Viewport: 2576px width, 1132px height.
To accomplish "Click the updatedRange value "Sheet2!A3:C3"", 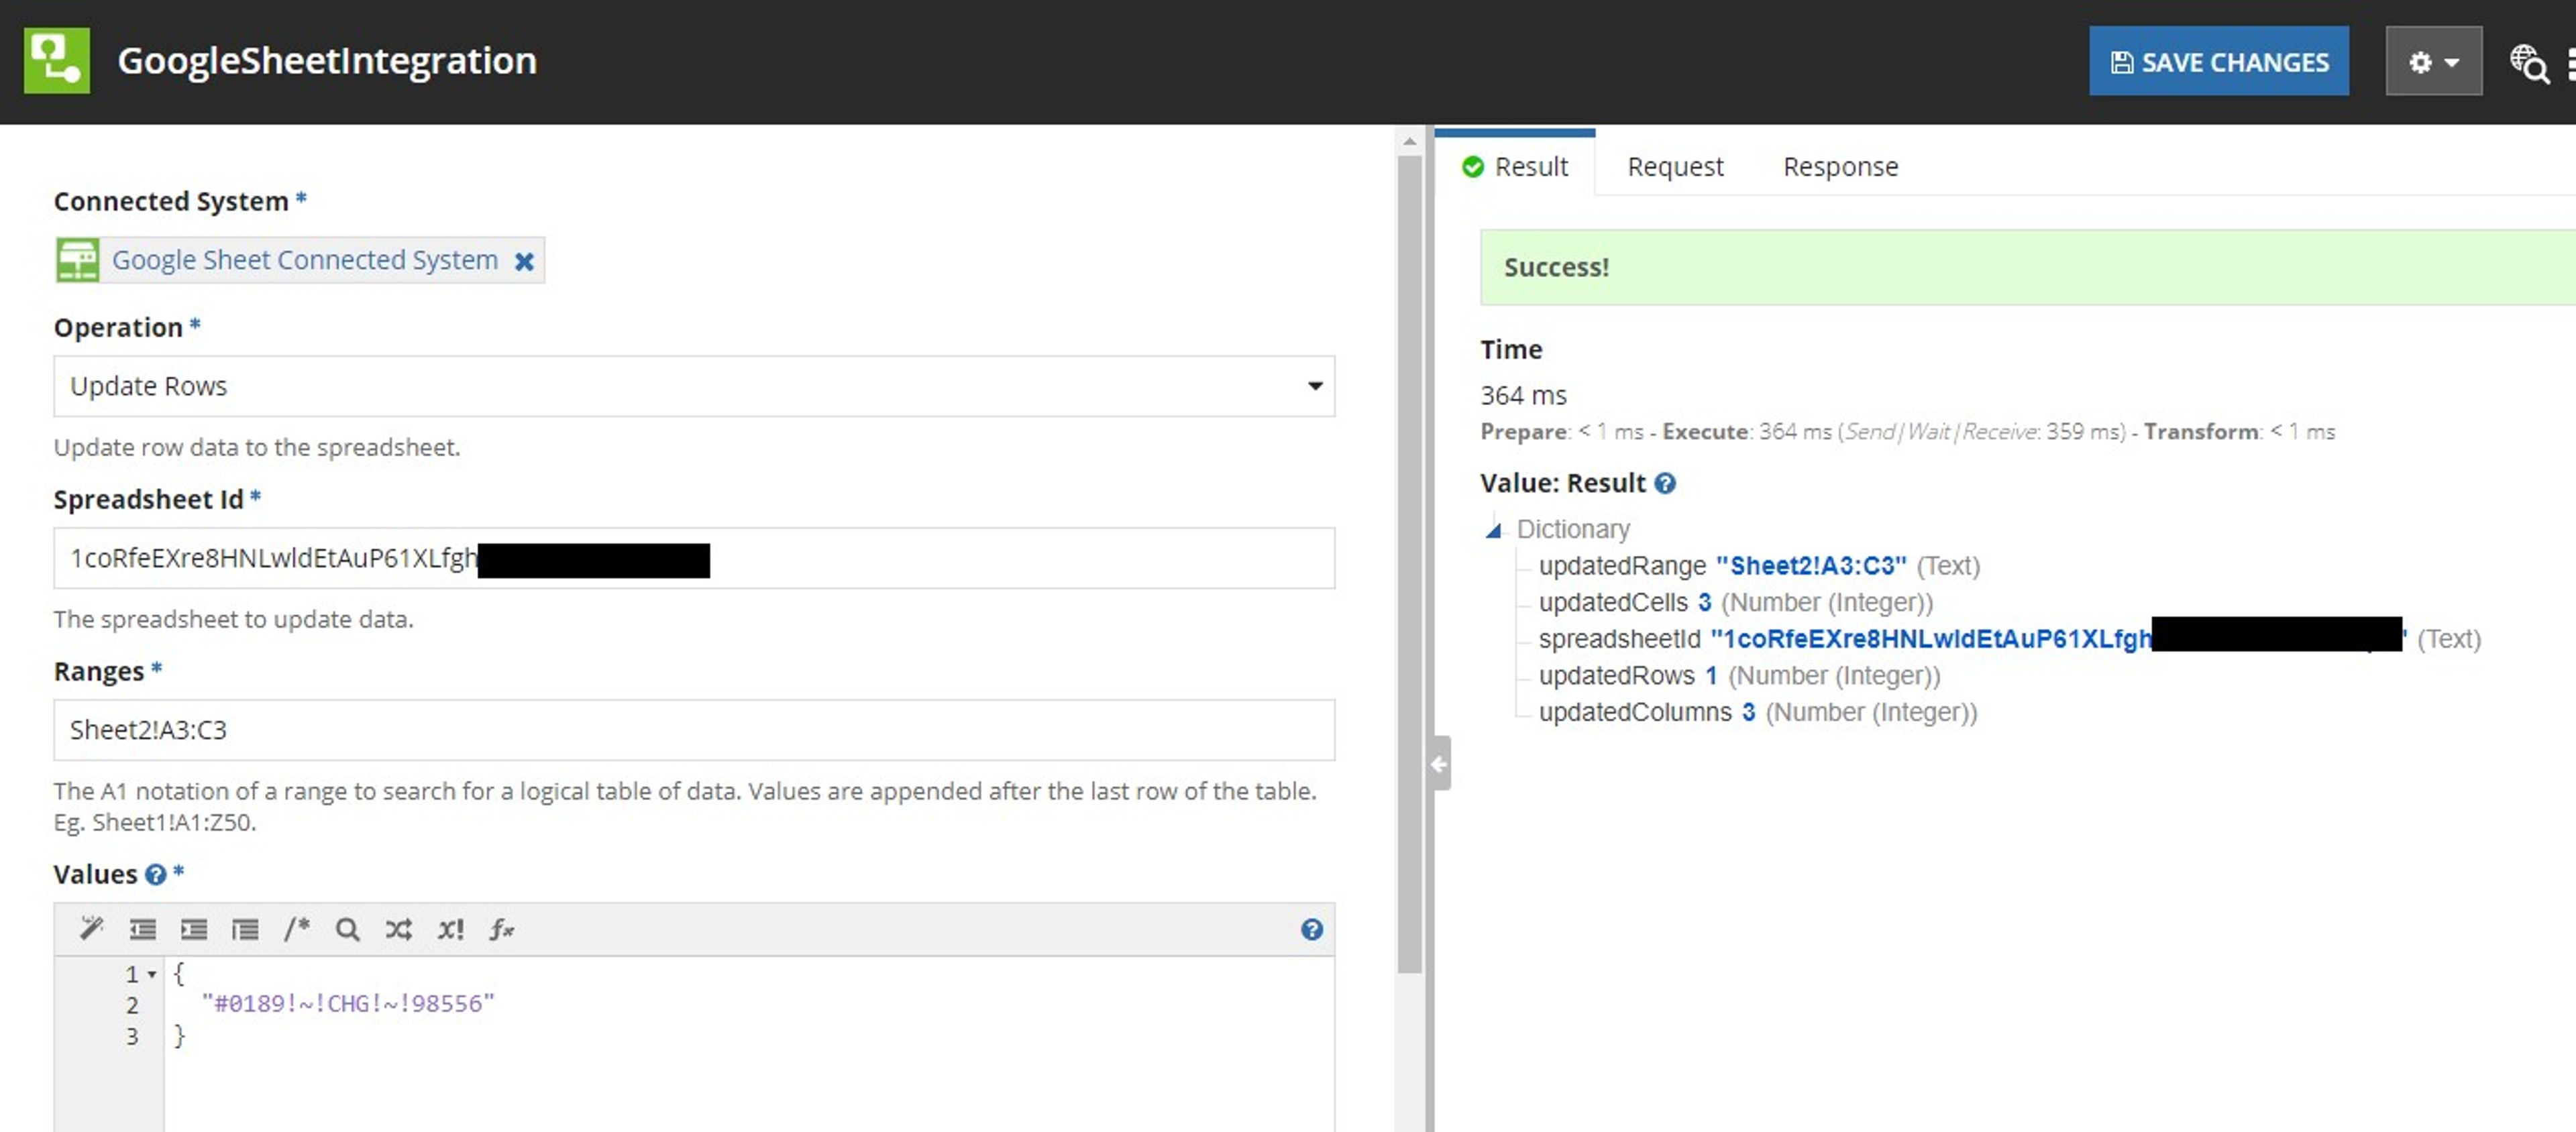I will (x=1811, y=566).
